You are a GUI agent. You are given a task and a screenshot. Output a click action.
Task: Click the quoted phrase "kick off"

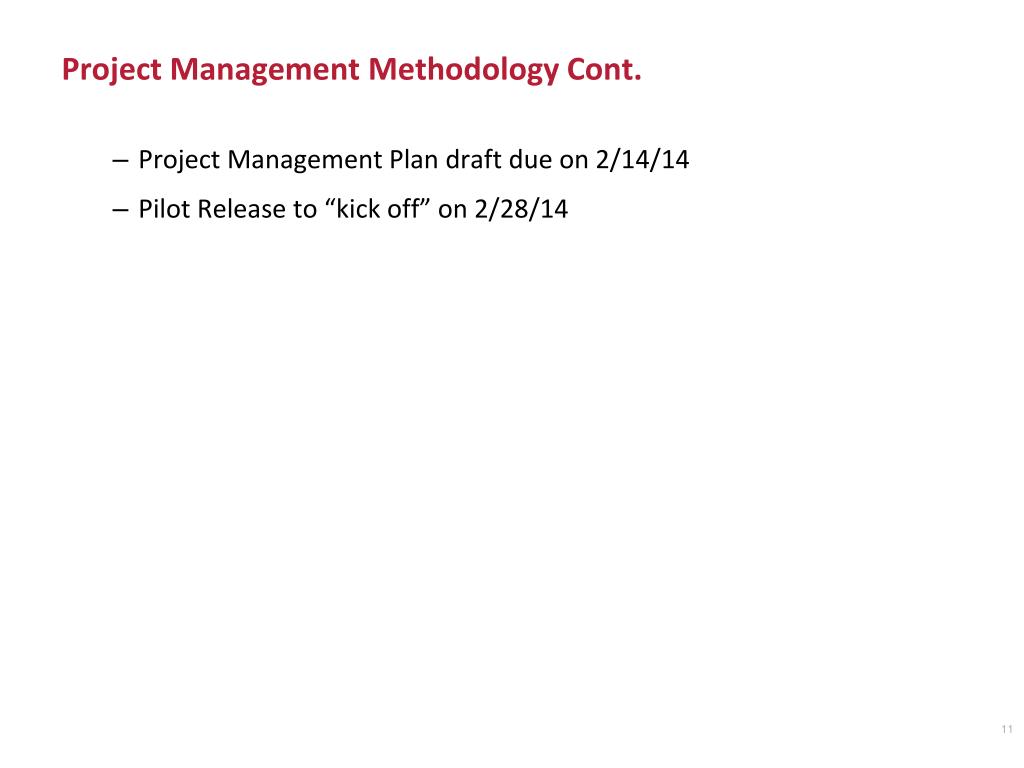click(x=377, y=209)
